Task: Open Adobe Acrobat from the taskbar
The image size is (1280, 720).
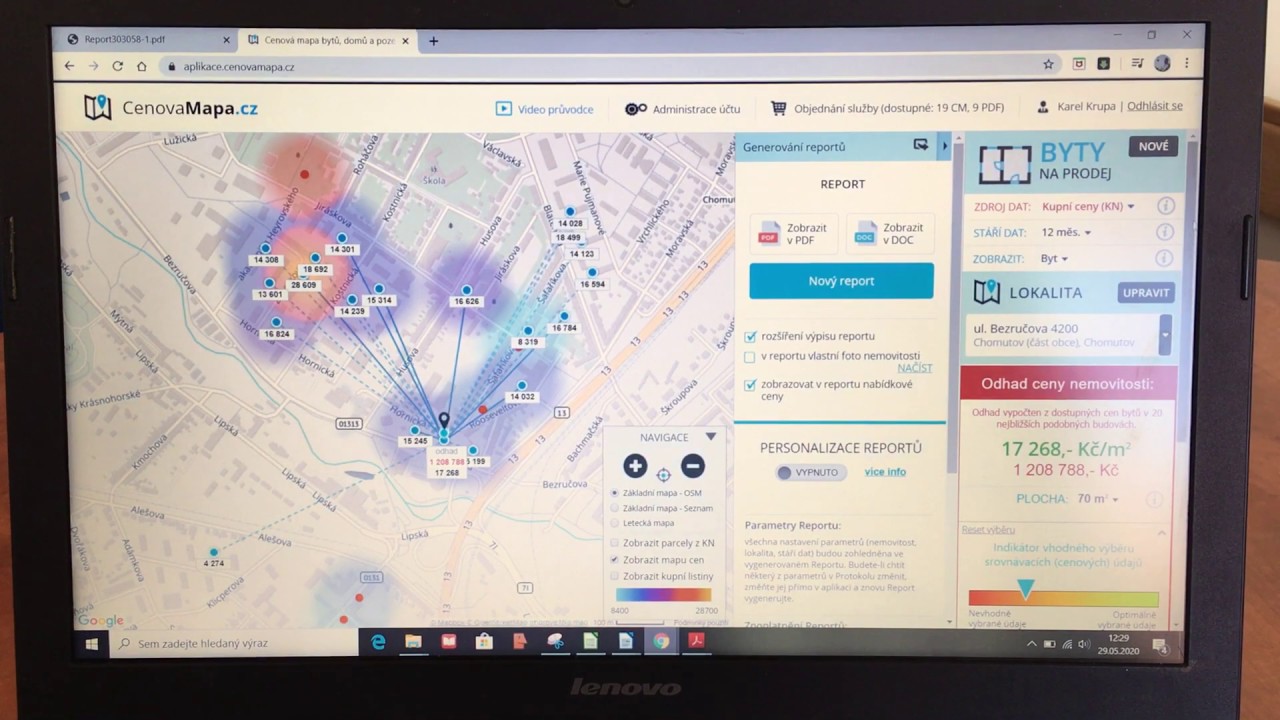Action: pos(696,641)
